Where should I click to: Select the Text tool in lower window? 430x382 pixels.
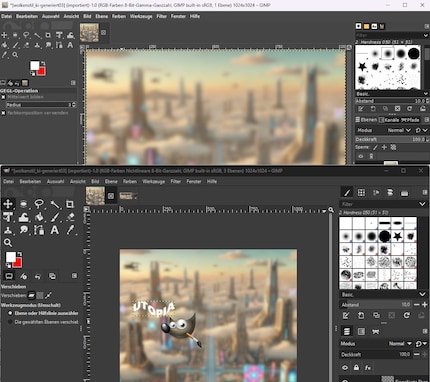coord(55,230)
